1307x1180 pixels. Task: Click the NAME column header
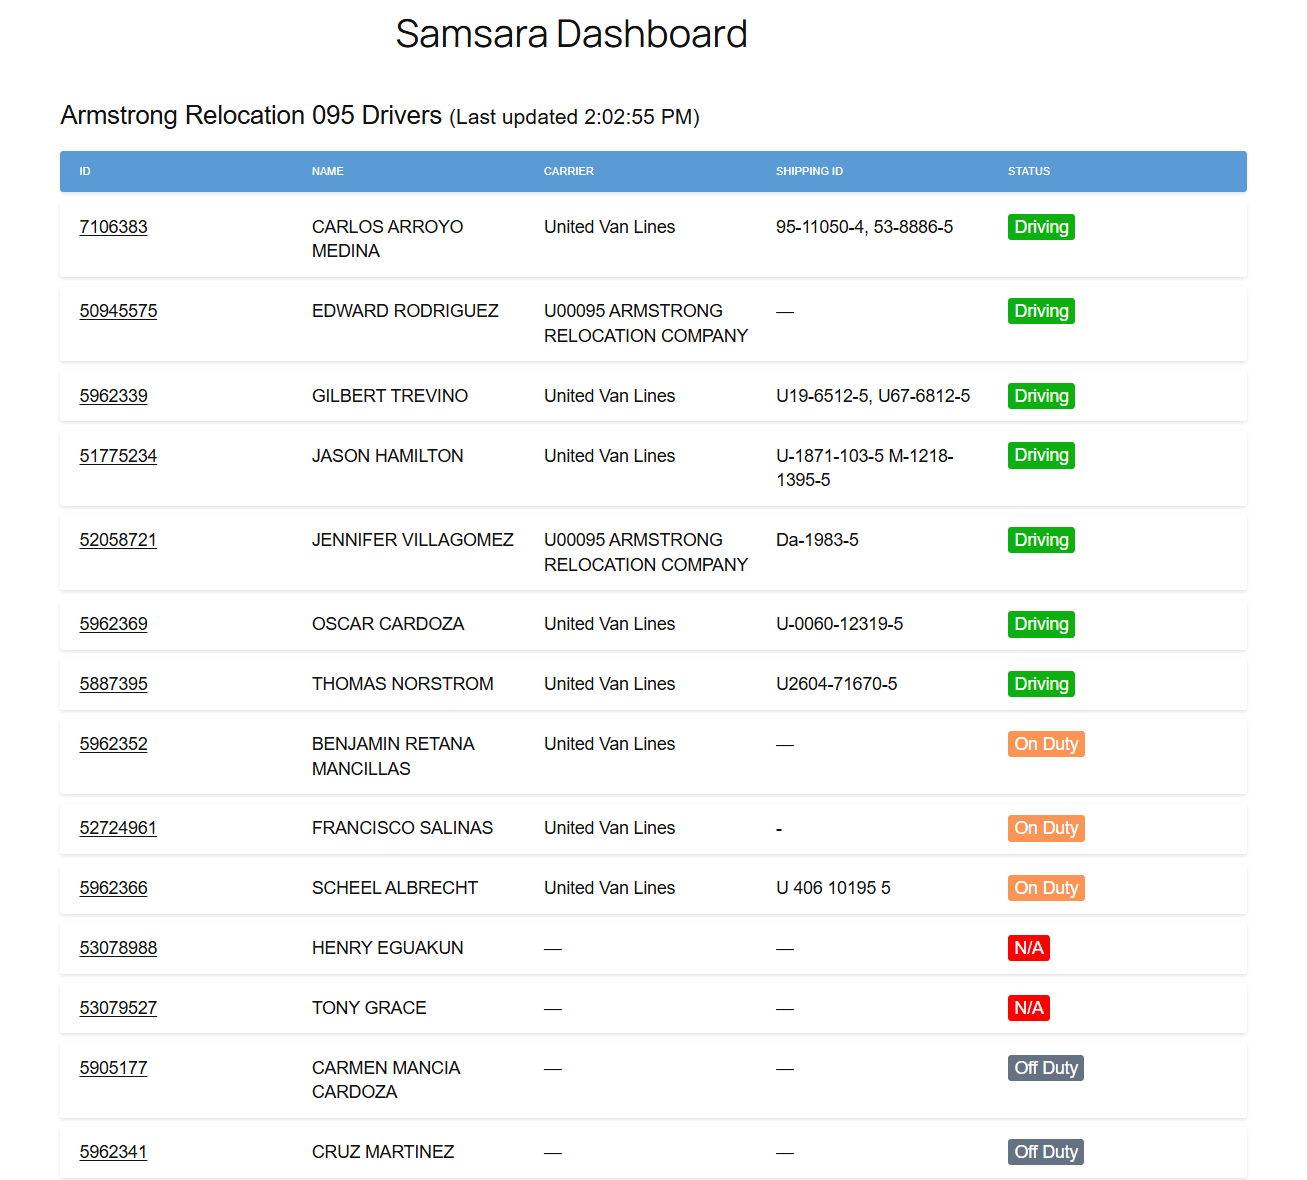point(327,171)
